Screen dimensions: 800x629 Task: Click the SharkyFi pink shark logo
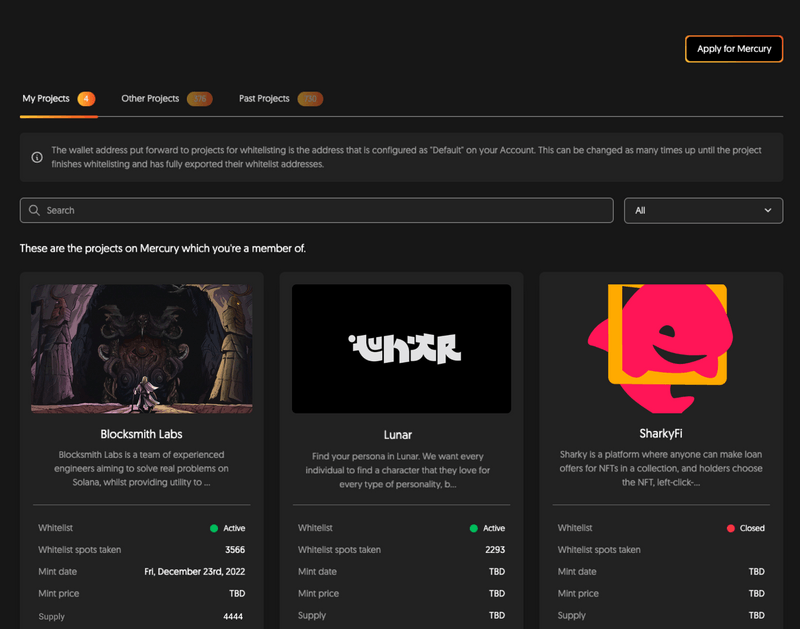(x=659, y=347)
